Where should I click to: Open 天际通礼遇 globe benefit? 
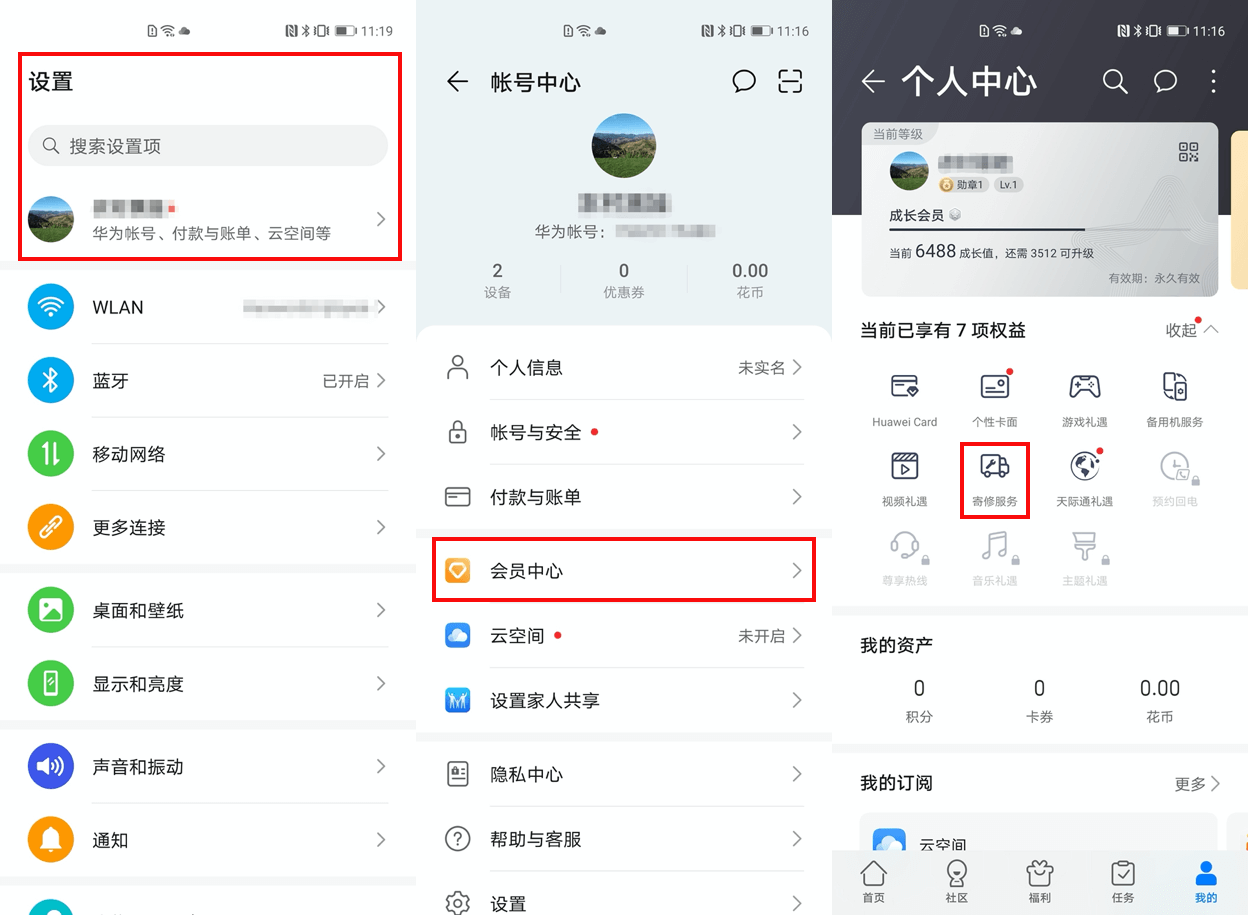1085,479
